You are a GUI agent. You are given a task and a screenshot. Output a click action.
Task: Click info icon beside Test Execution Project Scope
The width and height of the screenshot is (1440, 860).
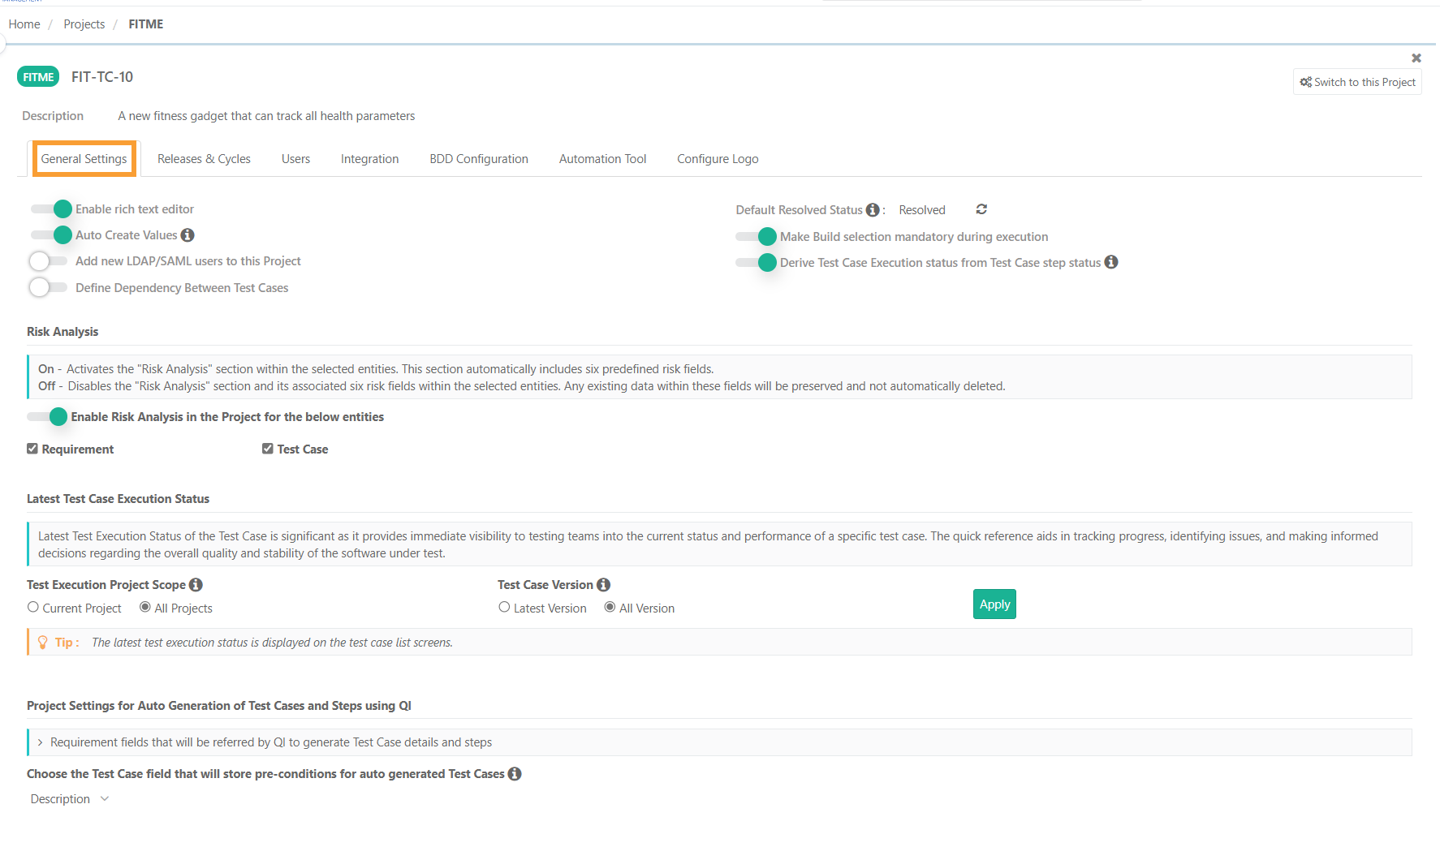coord(196,585)
